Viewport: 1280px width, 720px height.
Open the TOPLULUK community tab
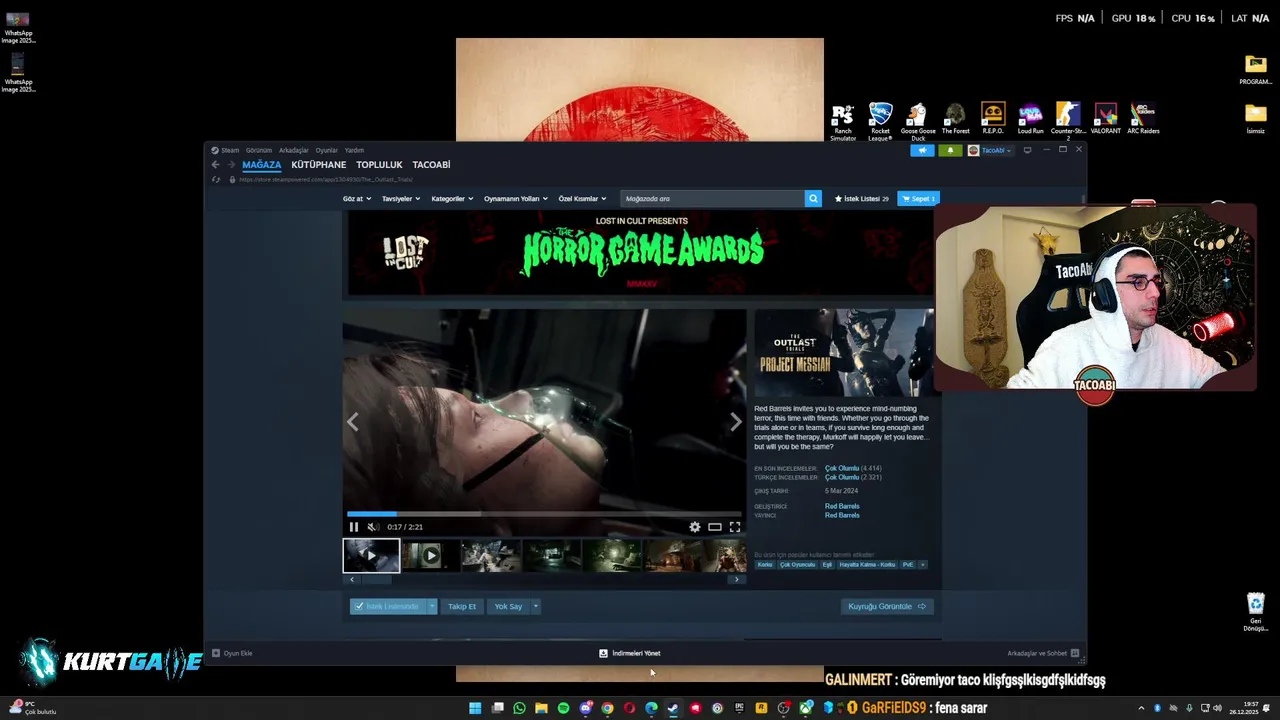point(380,165)
